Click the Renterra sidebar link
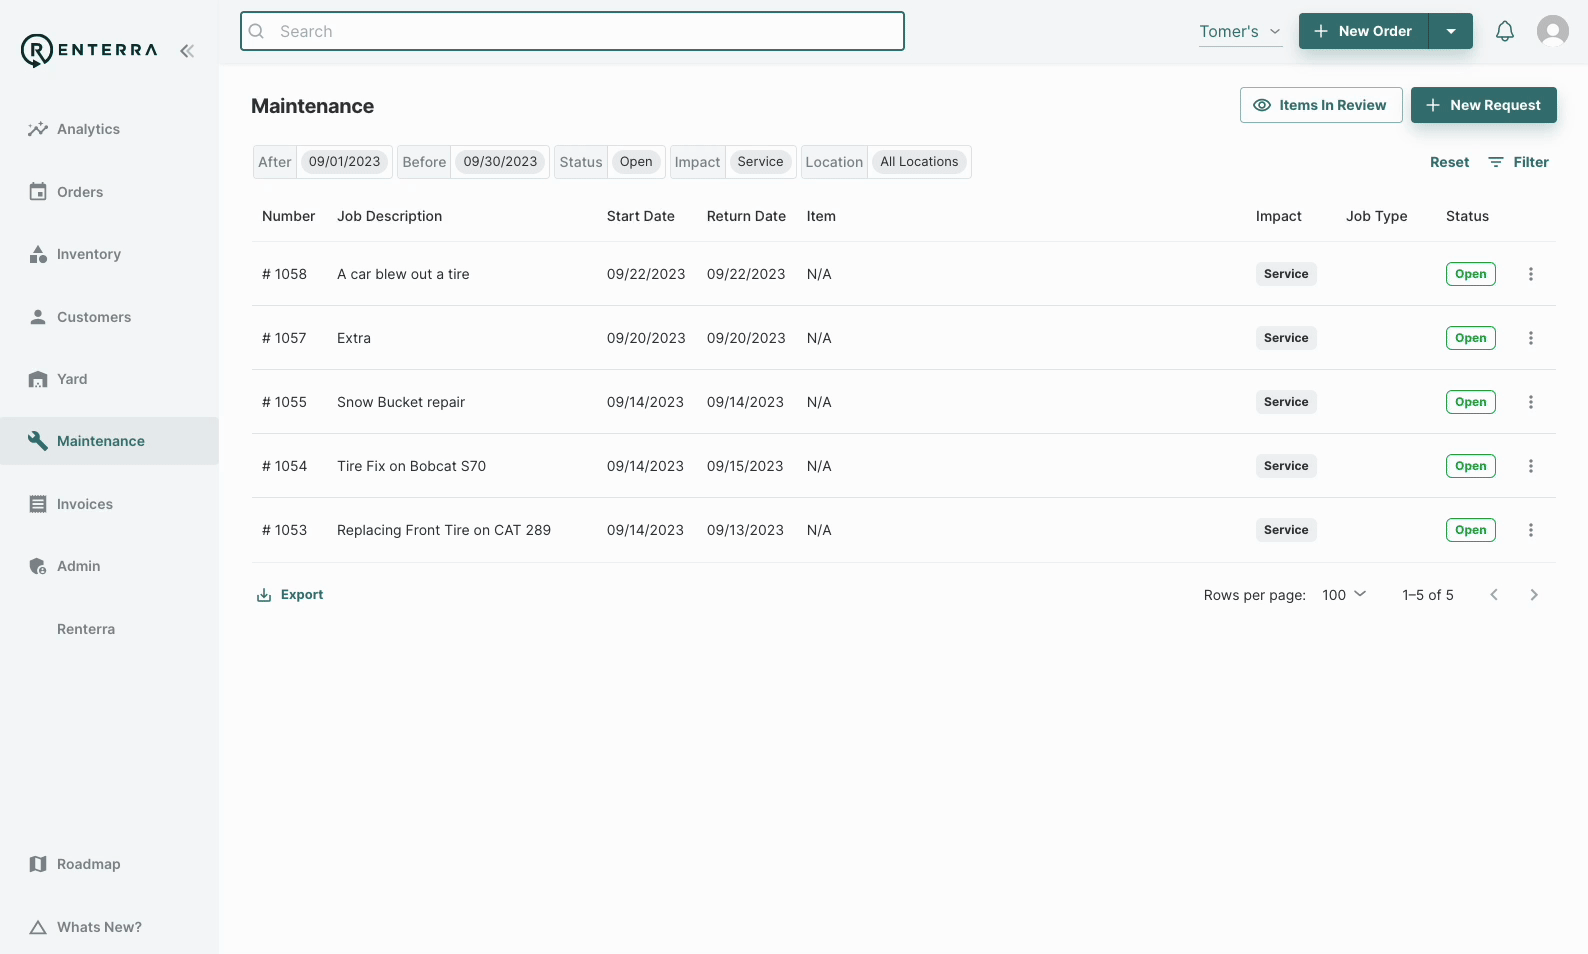The height and width of the screenshot is (954, 1588). pos(86,629)
